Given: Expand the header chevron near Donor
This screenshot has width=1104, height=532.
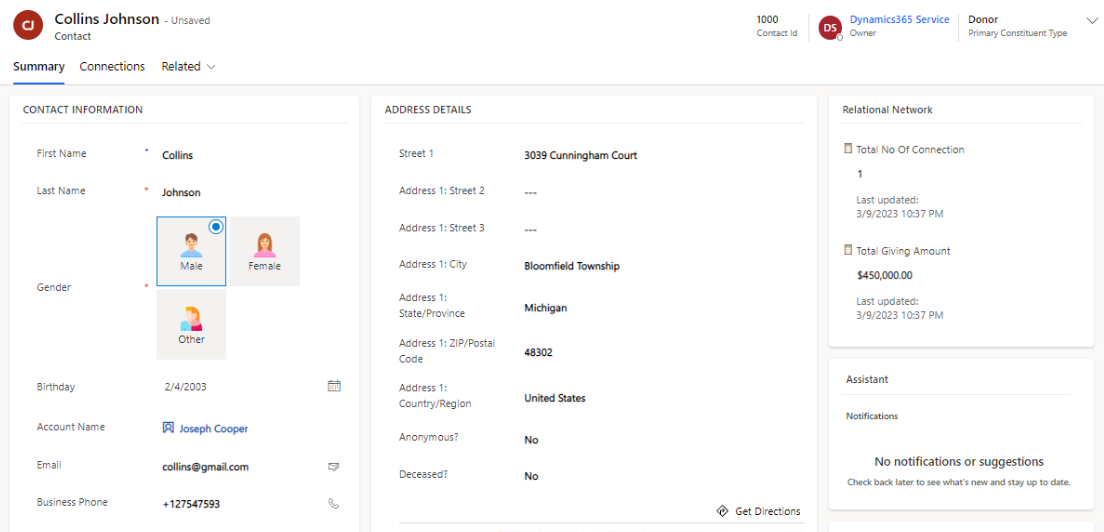Looking at the screenshot, I should tap(1091, 20).
